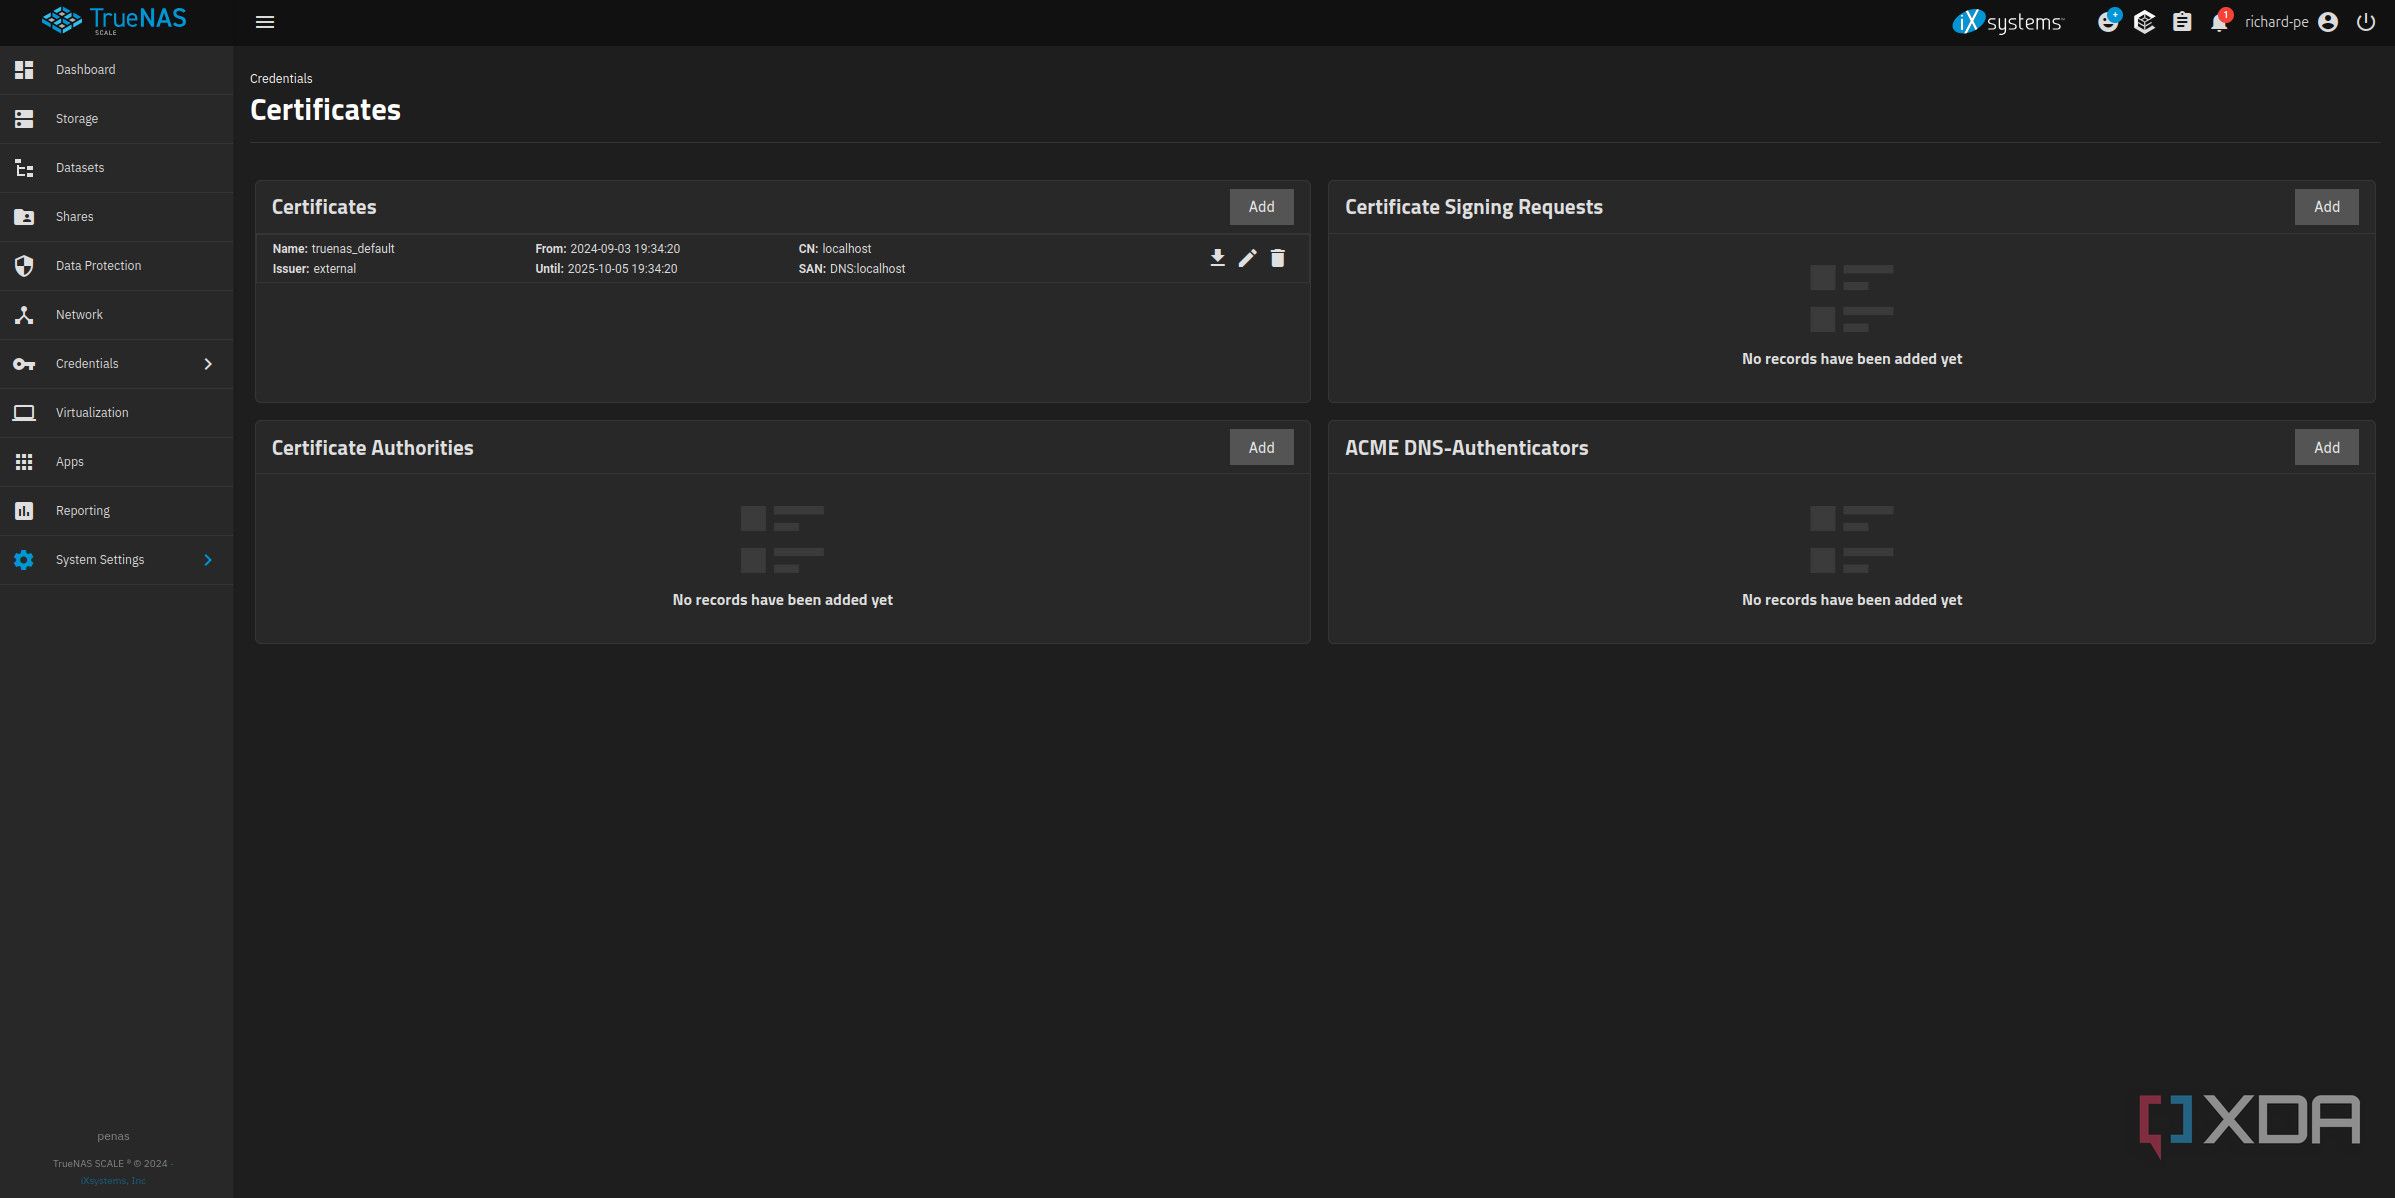
Task: Open the TrueCommand status icon
Action: click(2144, 22)
